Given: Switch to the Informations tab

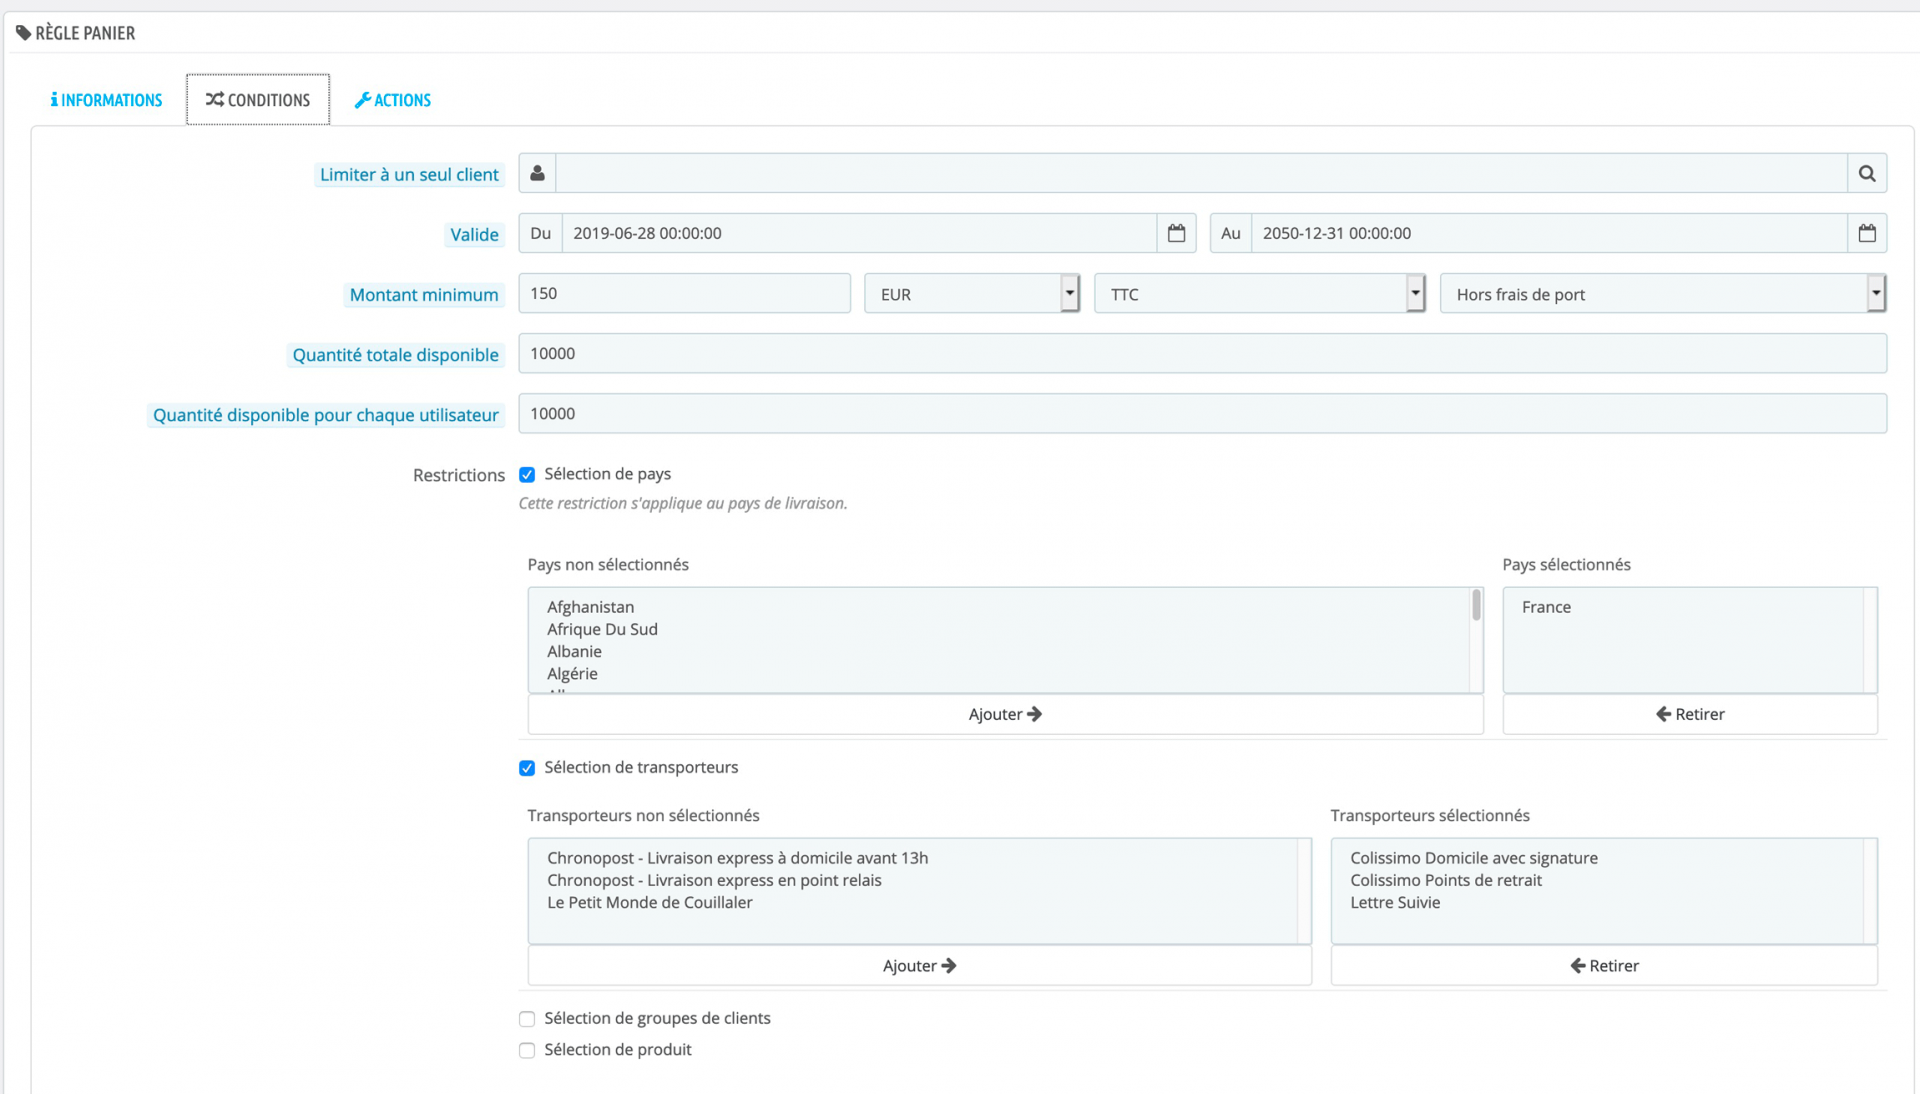Looking at the screenshot, I should 107,100.
